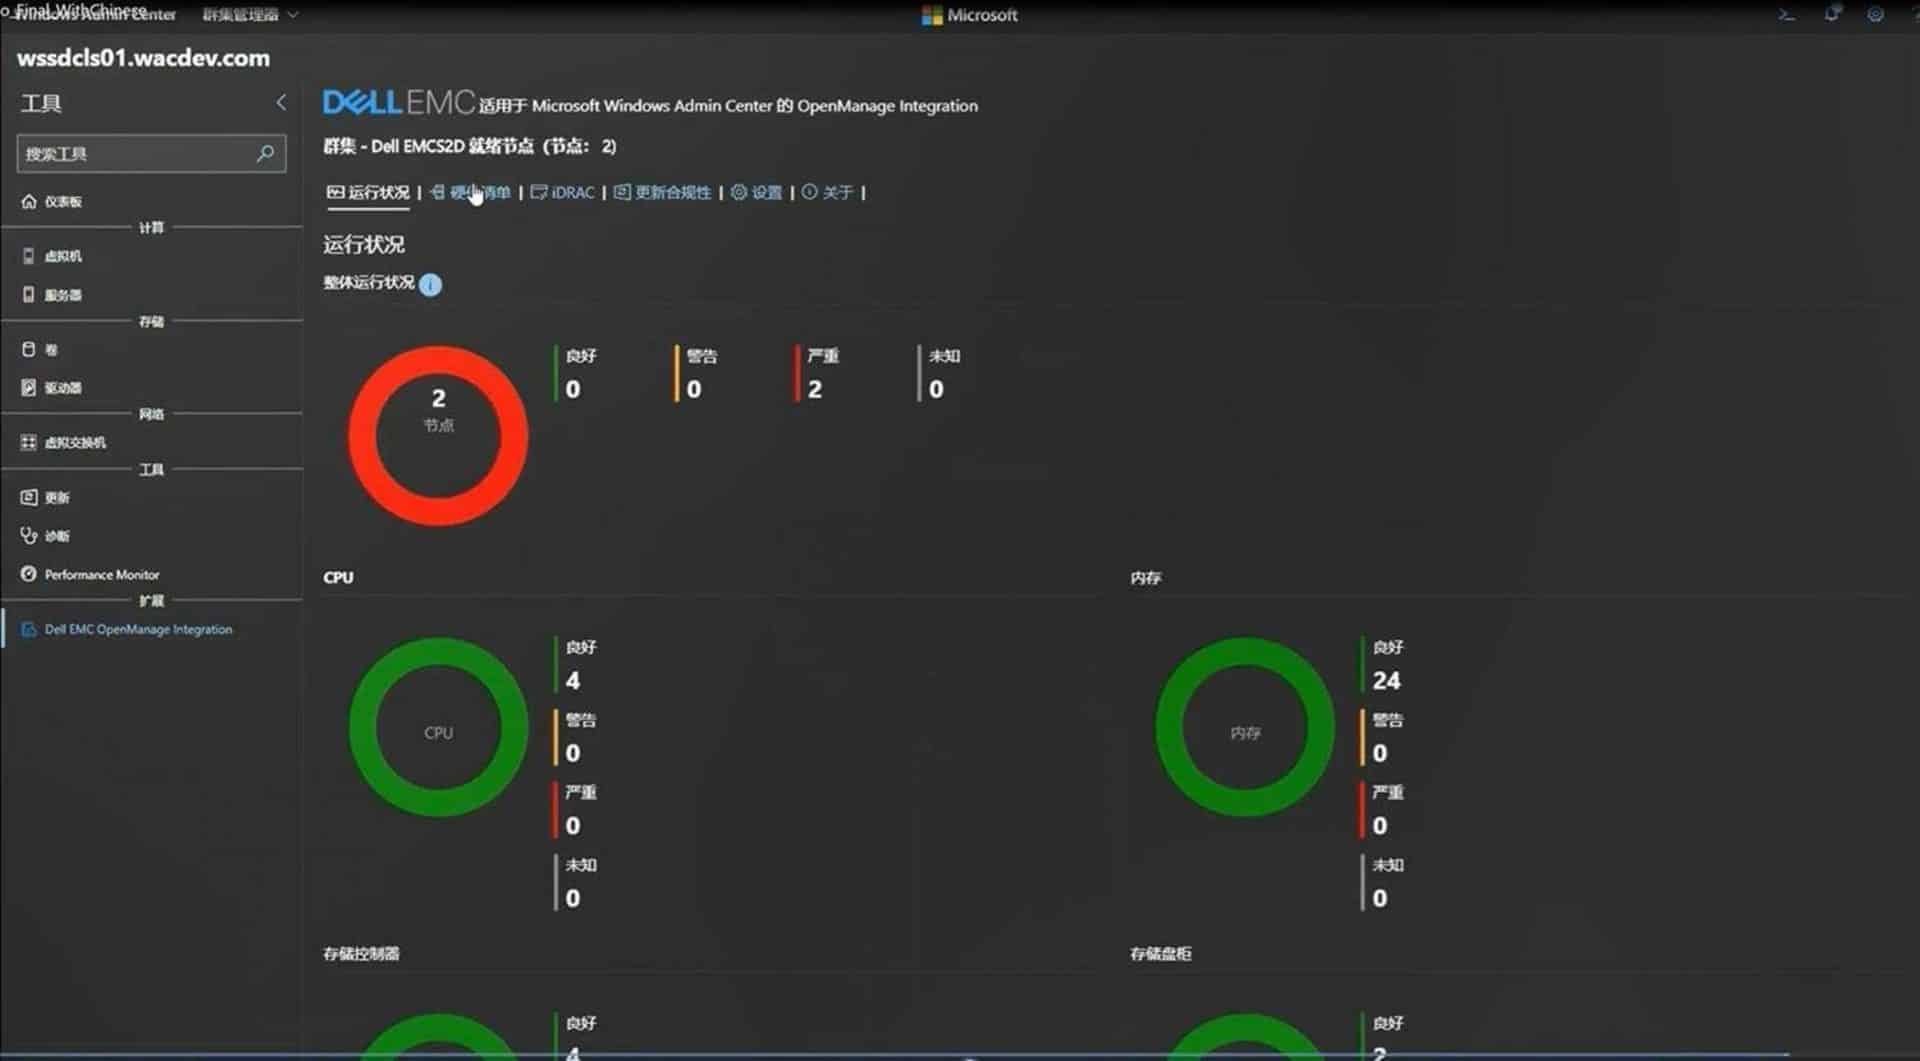The height and width of the screenshot is (1061, 1920).
Task: Switch to the 更新合规性 update compliance tab
Action: [662, 192]
